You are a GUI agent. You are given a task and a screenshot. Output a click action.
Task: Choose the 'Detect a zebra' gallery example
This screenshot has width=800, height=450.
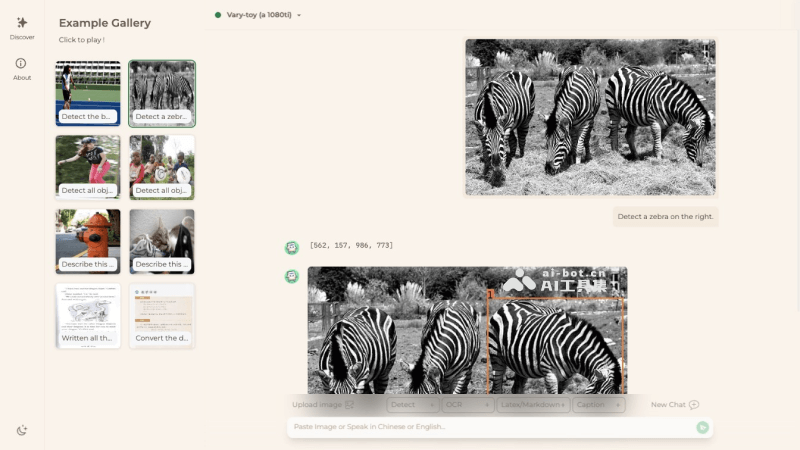pos(162,93)
